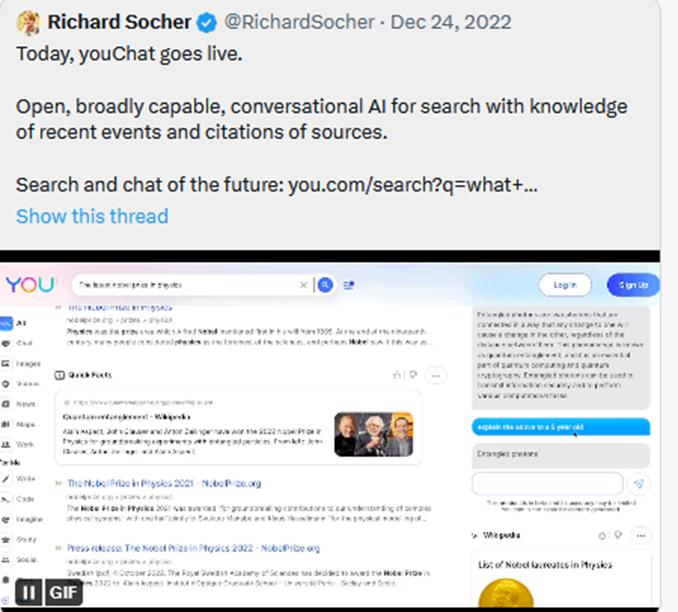
Task: Open the Code app in sidebar
Action: (25, 499)
